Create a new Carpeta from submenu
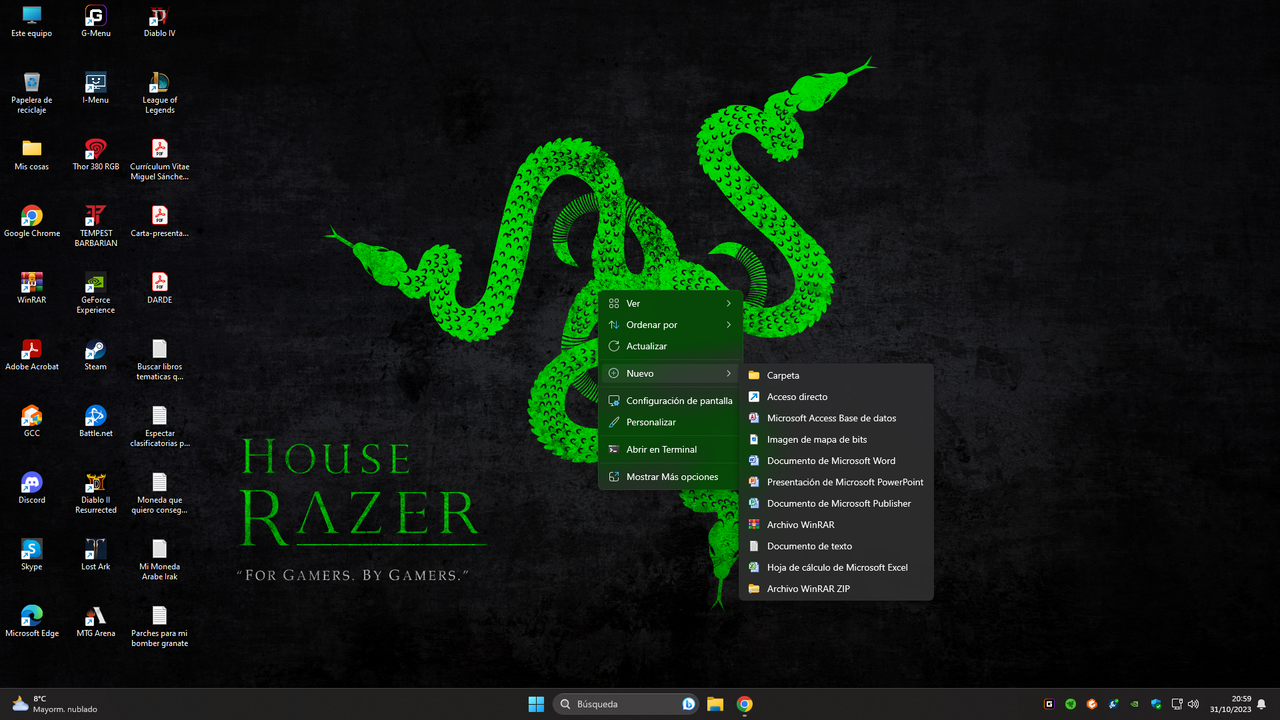 pyautogui.click(x=836, y=375)
